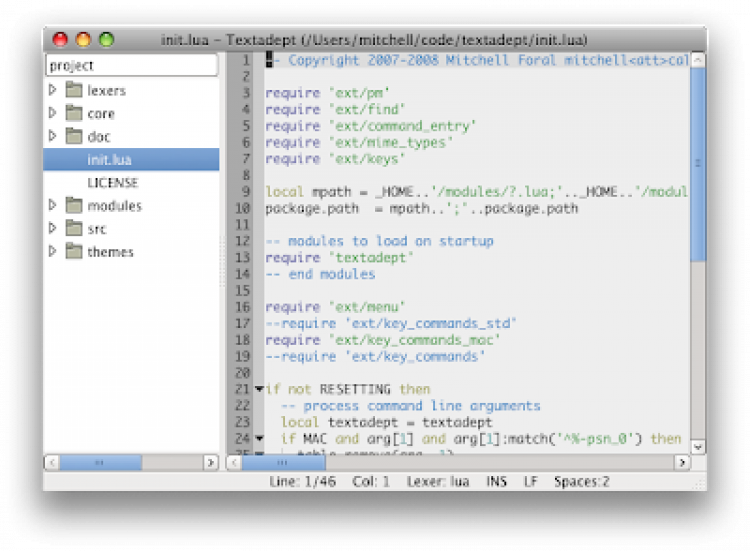Click the "require 'ext/mime_types'" line
750x551 pixels.
(359, 143)
